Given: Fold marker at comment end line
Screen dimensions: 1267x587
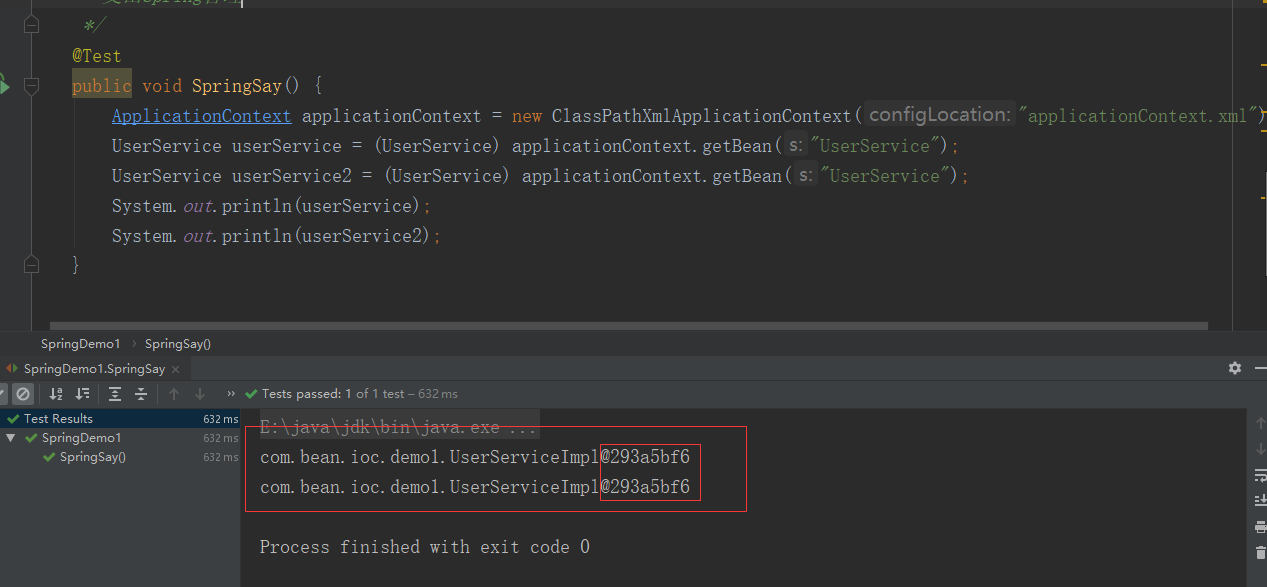Looking at the screenshot, I should point(31,23).
